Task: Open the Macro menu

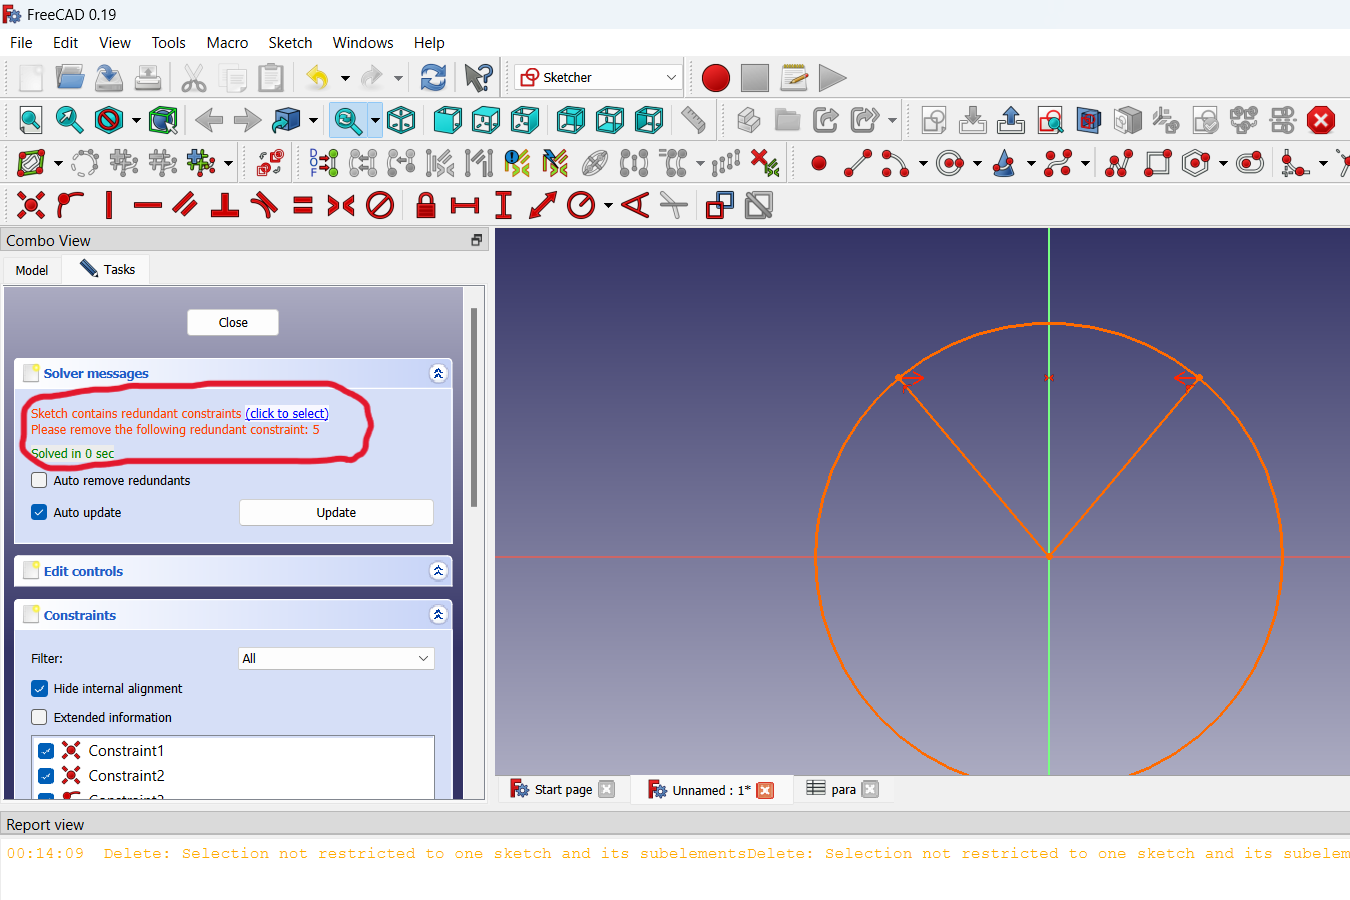Action: click(227, 43)
